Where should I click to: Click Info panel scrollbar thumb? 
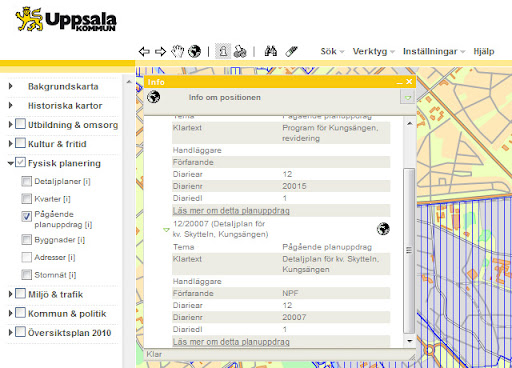pos(409,250)
